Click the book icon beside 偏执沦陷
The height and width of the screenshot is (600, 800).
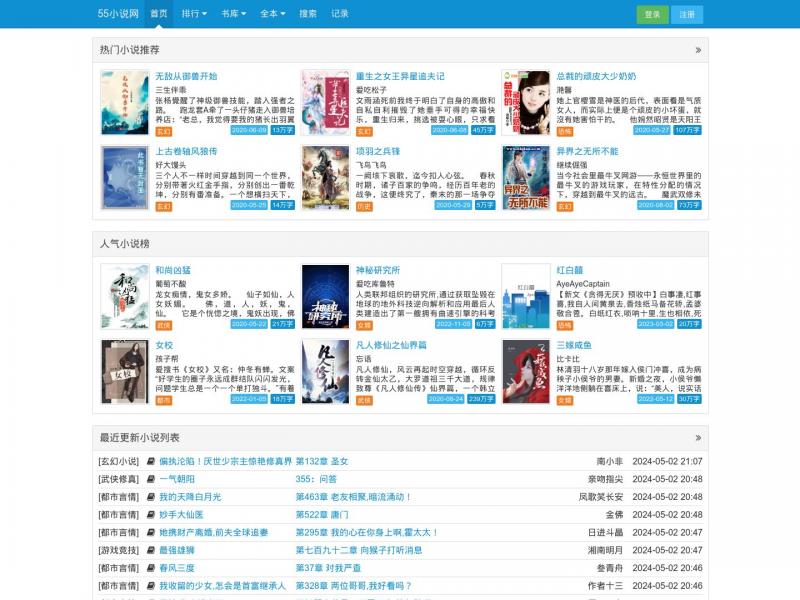tap(151, 461)
